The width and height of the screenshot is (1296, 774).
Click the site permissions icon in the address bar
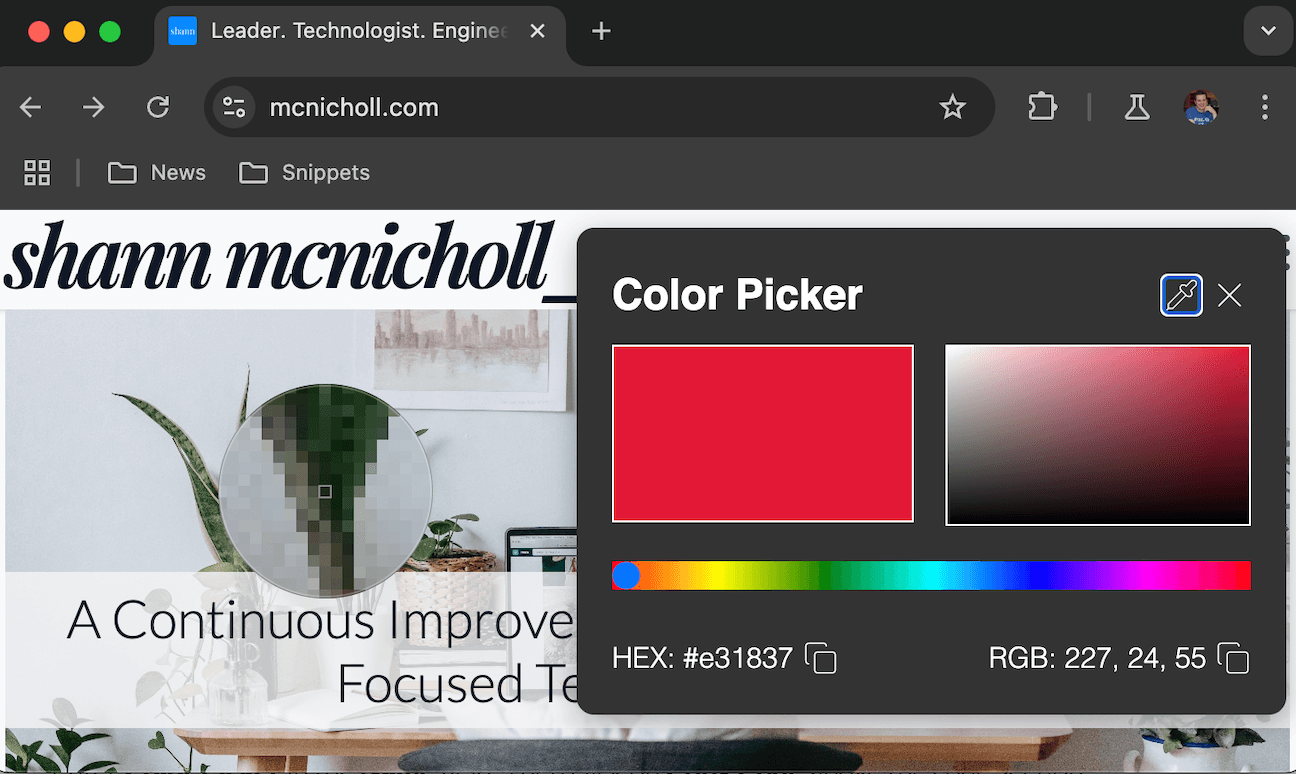point(233,106)
